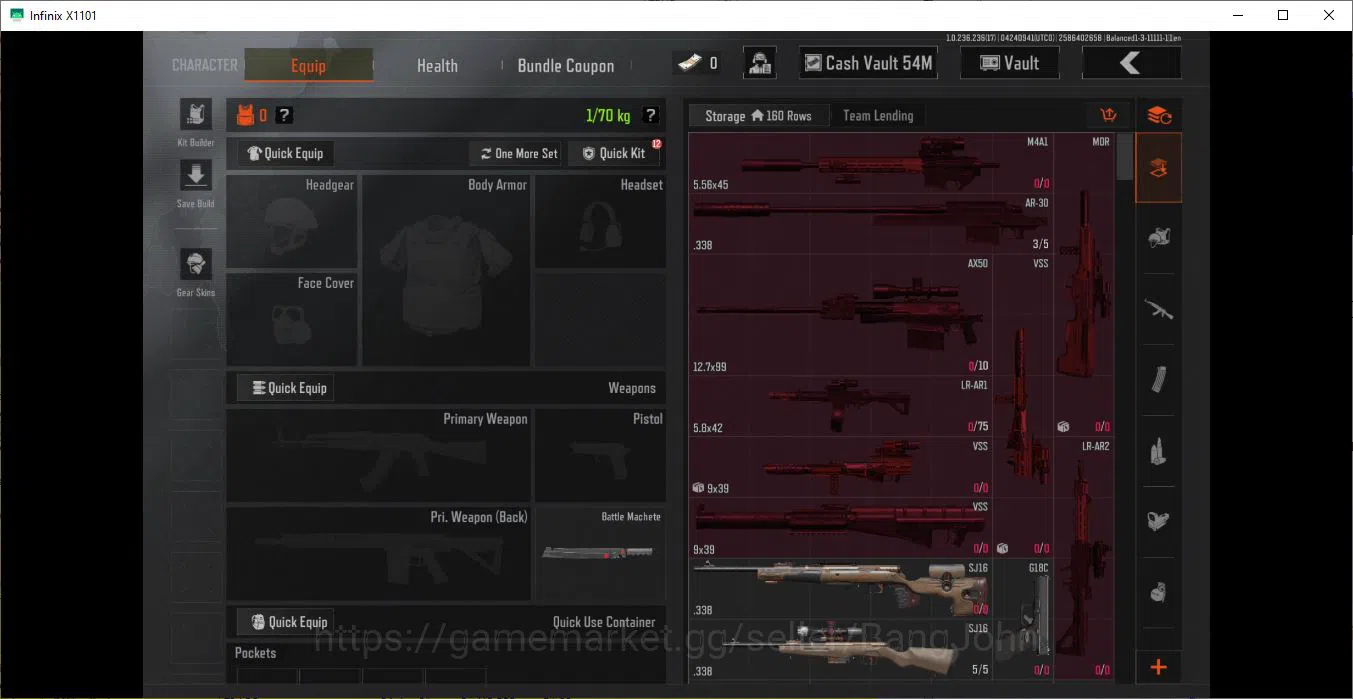Image resolution: width=1353 pixels, height=699 pixels.
Task: Click the auto-organize stack icon
Action: click(1159, 115)
